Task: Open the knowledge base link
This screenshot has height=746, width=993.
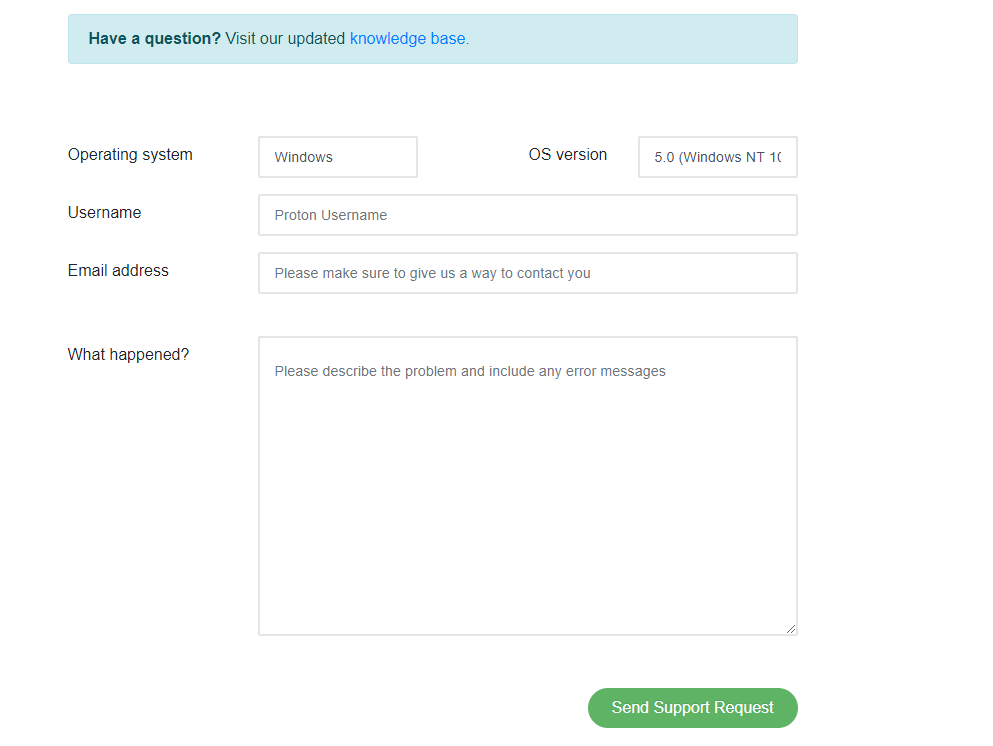Action: (407, 39)
